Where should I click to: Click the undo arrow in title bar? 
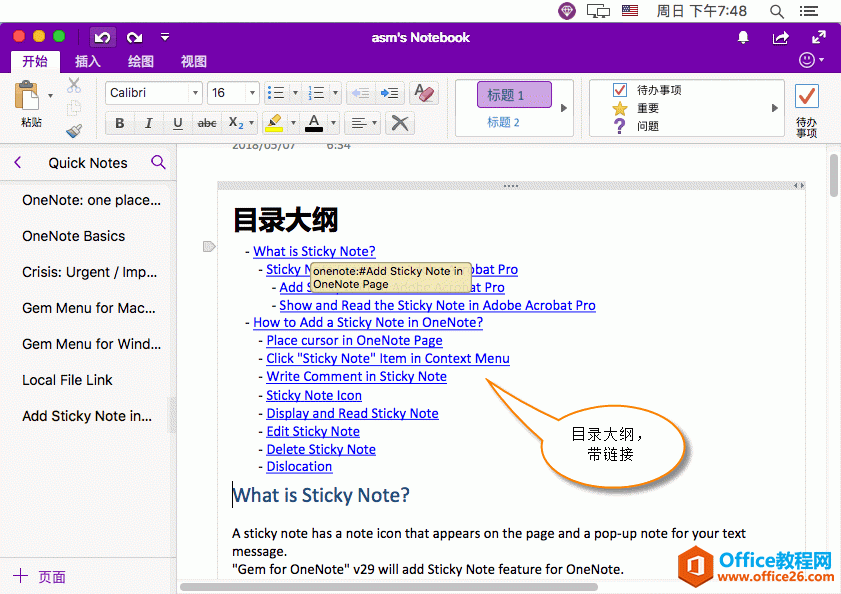(x=102, y=37)
